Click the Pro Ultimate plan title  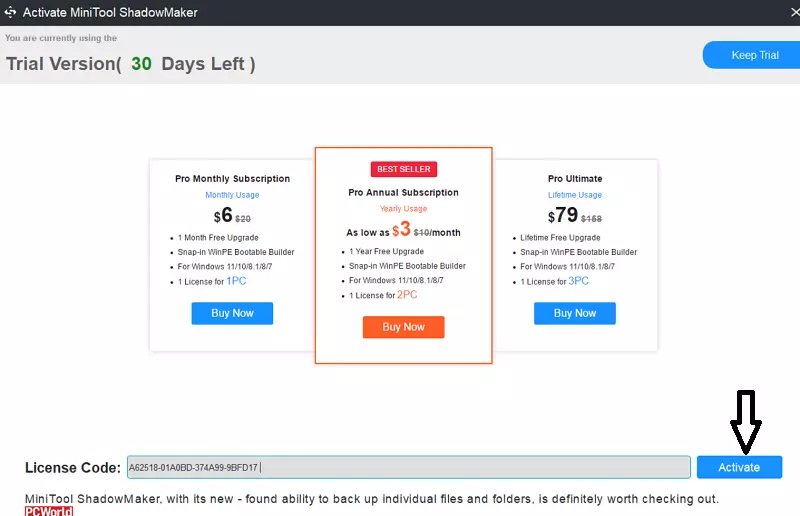point(575,179)
